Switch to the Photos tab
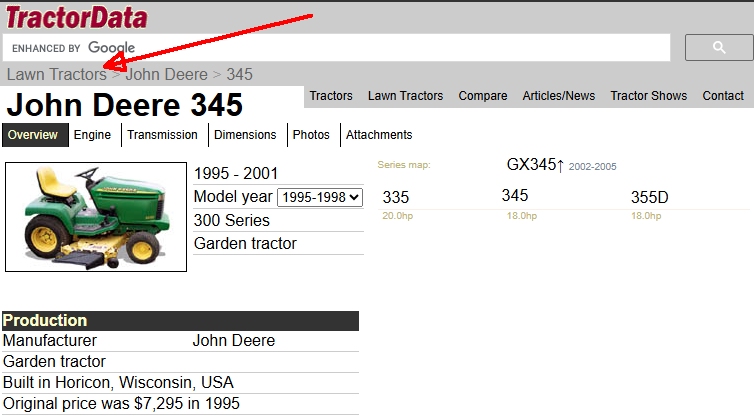 click(311, 135)
